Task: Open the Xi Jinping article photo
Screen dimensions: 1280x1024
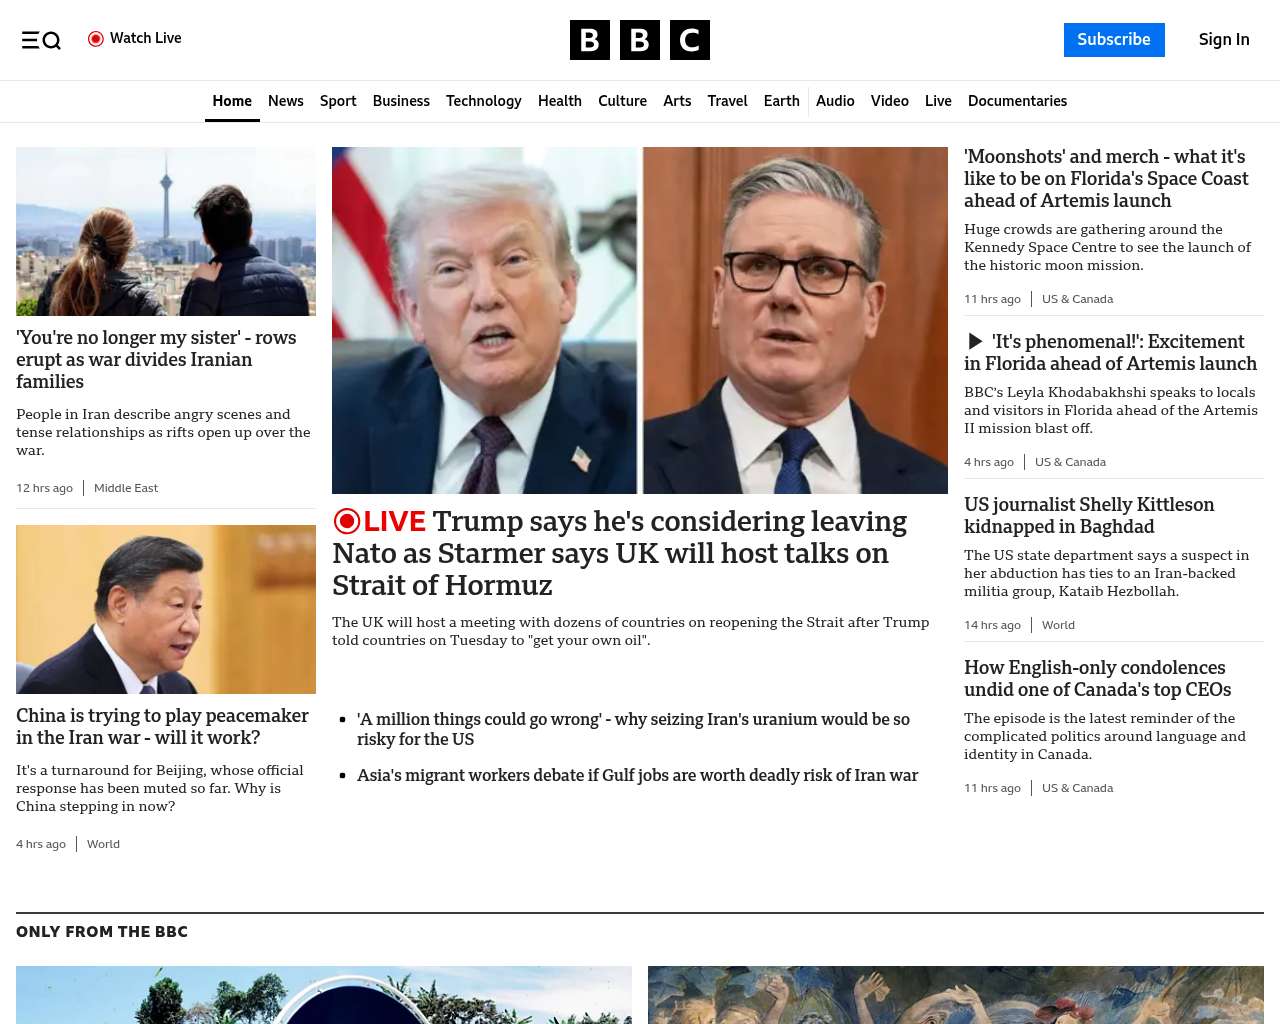Action: click(166, 609)
